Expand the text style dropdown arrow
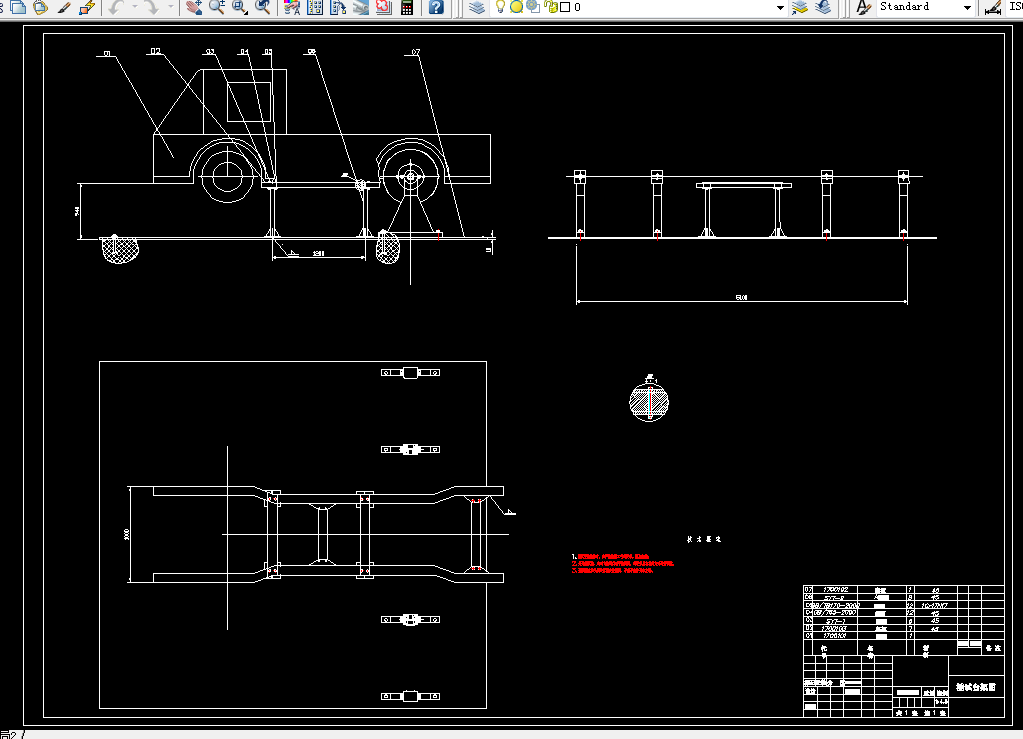The image size is (1023, 739). 968,8
